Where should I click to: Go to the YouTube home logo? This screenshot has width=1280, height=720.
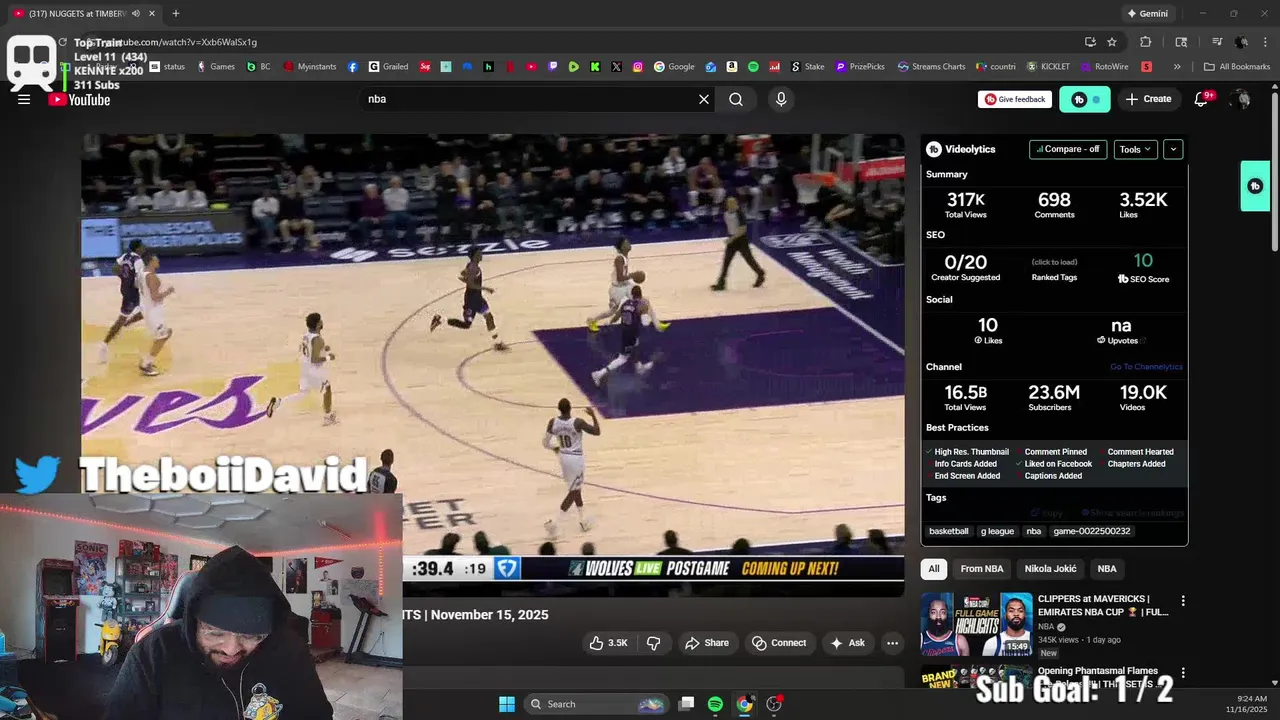(79, 99)
